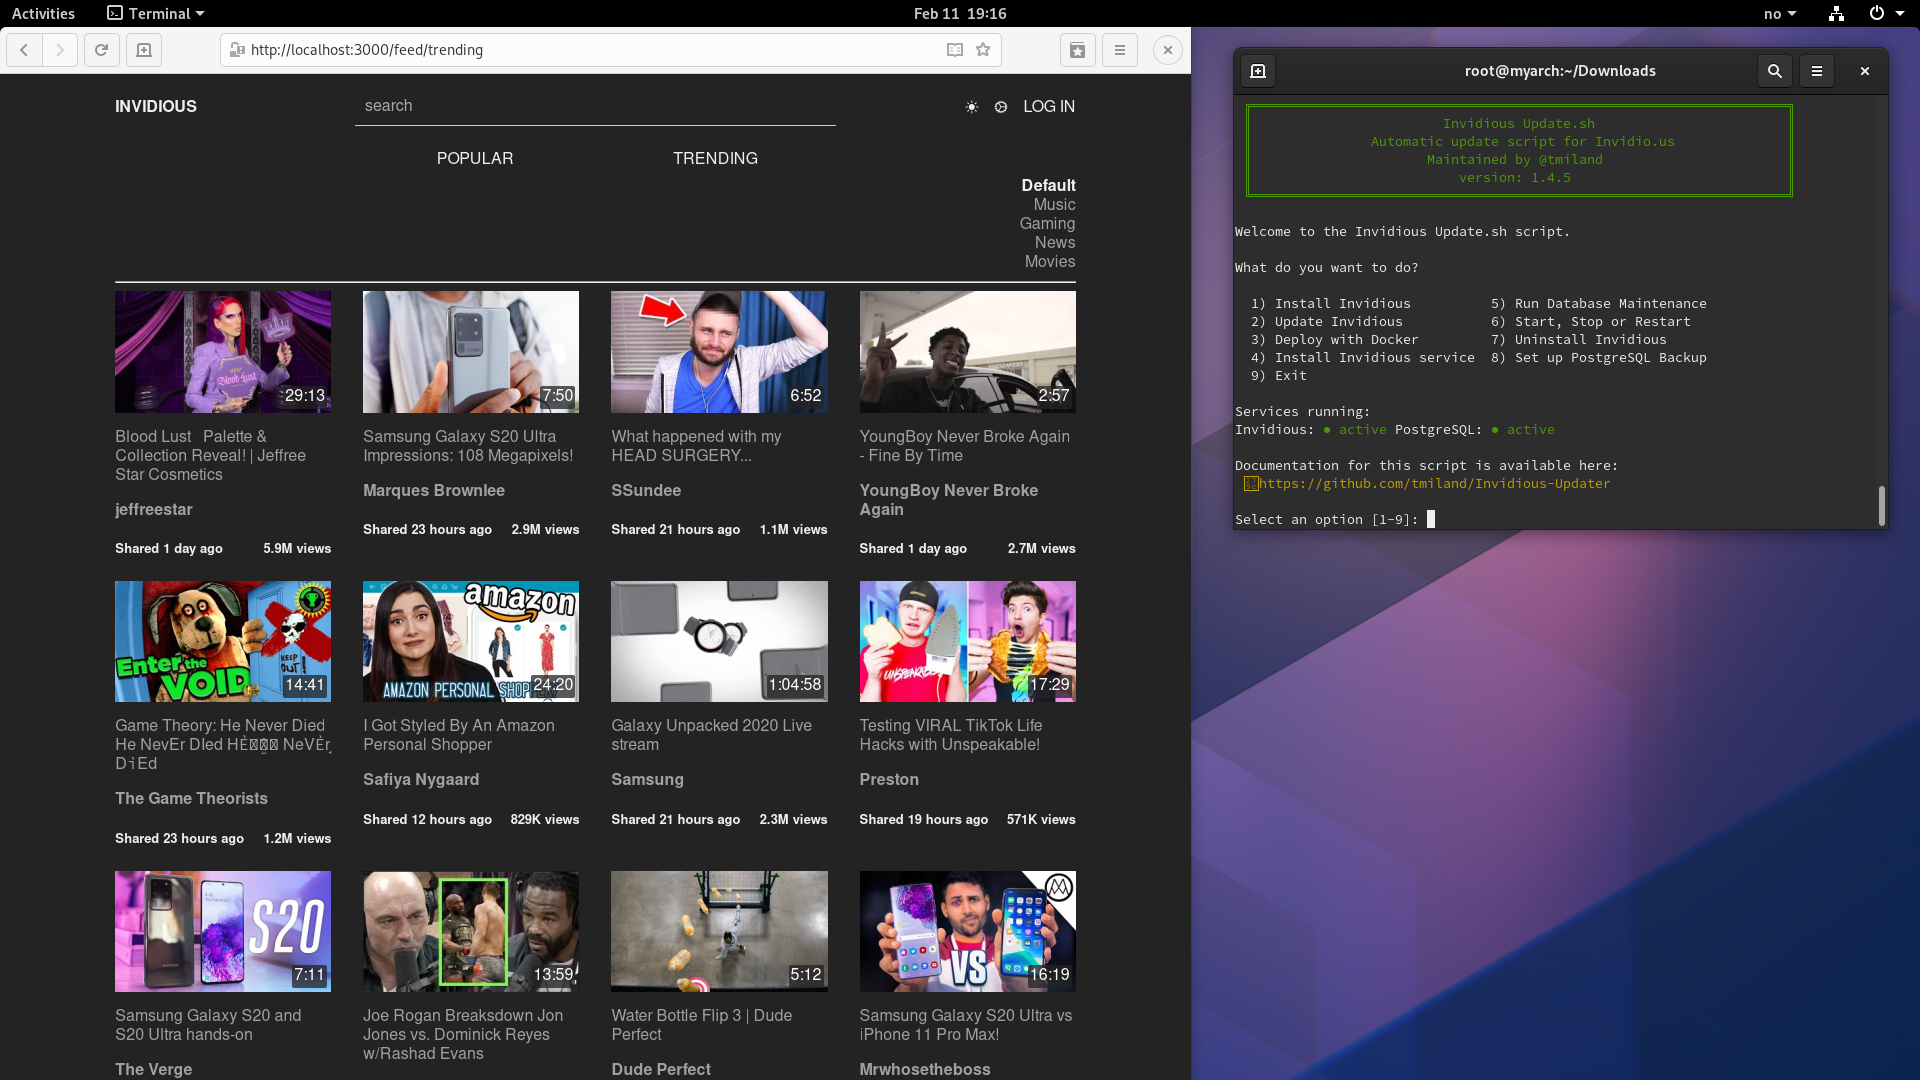Expand the Terminal app menu in top bar
The image size is (1920, 1080).
pyautogui.click(x=157, y=13)
